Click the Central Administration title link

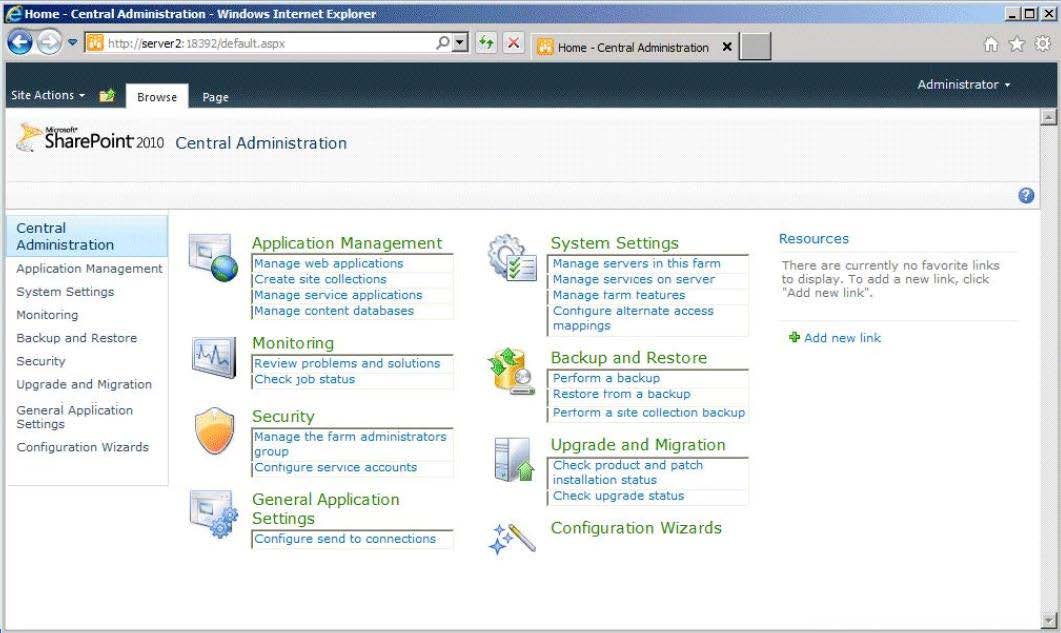point(261,143)
